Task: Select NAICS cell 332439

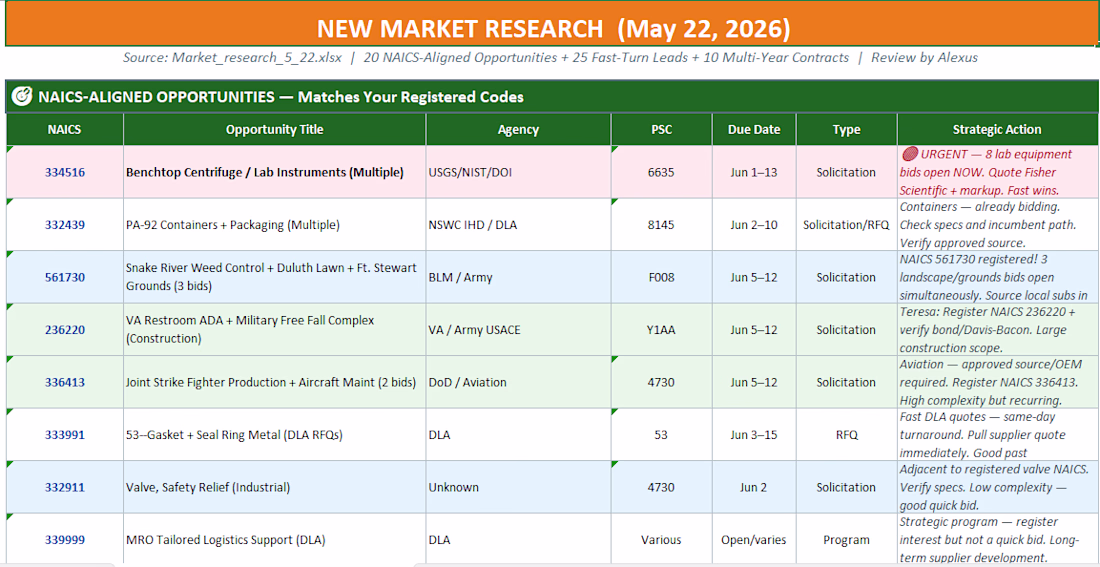Action: coord(65,225)
